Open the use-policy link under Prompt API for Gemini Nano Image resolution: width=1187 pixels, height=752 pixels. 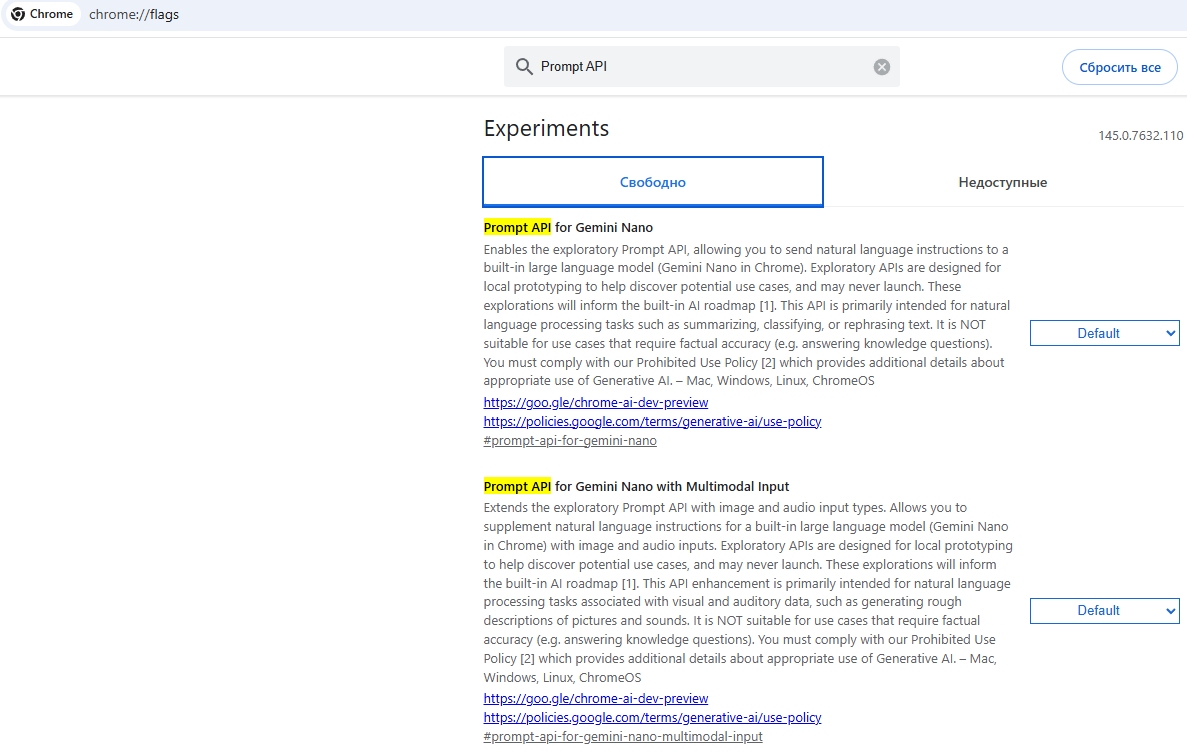pyautogui.click(x=652, y=421)
